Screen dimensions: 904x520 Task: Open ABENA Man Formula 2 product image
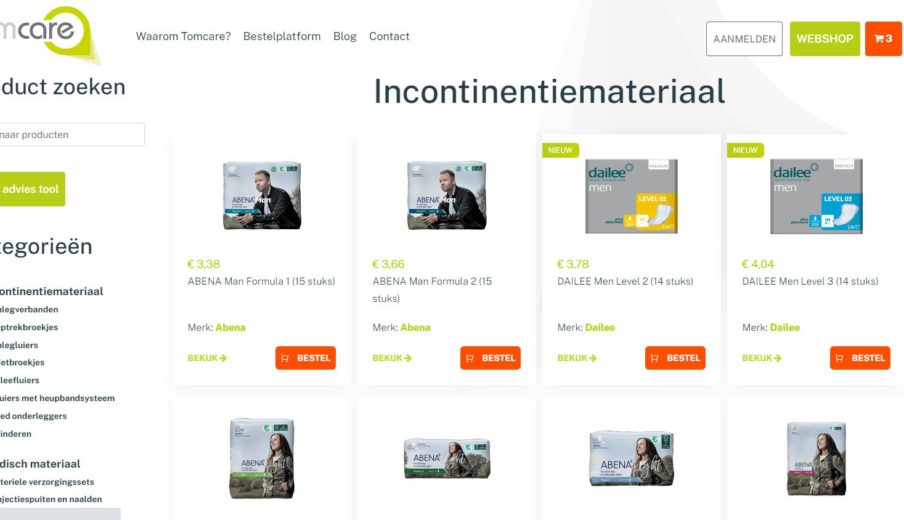click(447, 195)
